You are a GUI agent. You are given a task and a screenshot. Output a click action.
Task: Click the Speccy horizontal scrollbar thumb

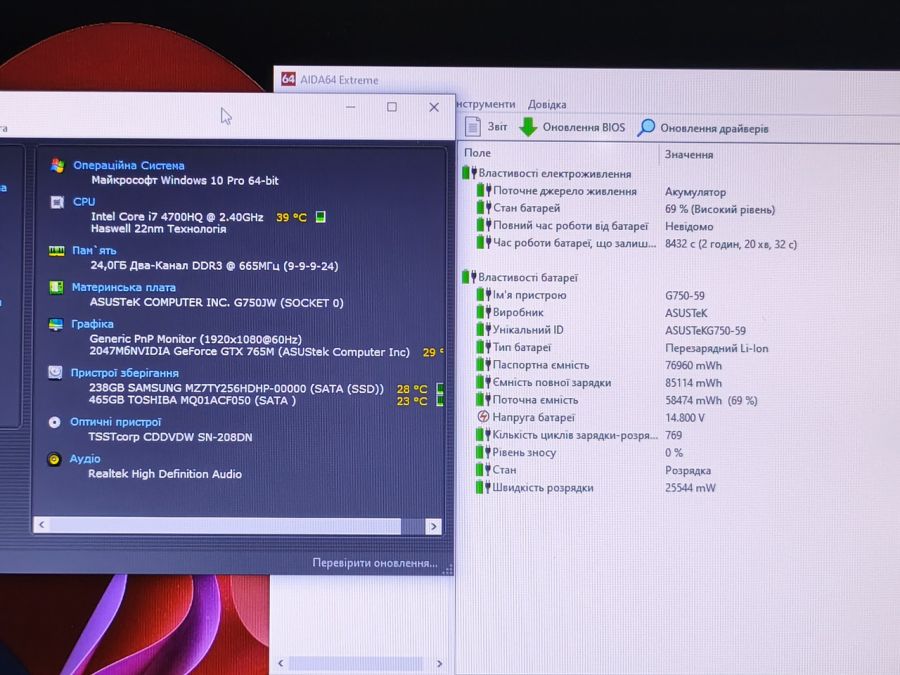coord(225,525)
